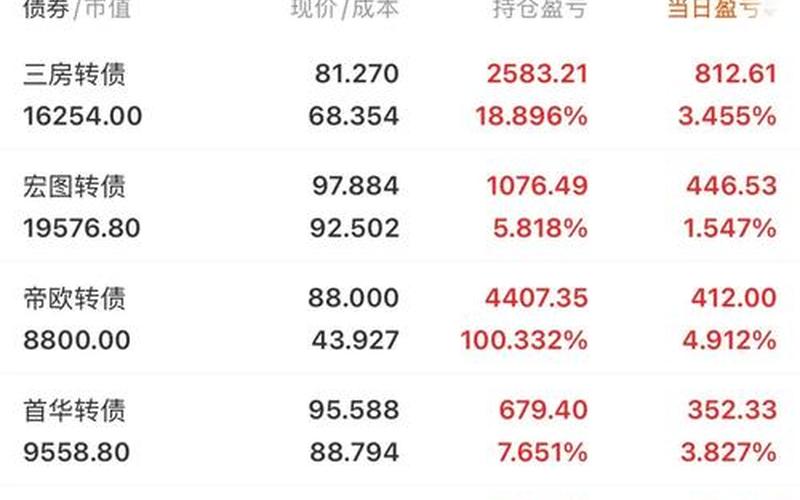Sort by the 当日盈亏 column header
Image resolution: width=800 pixels, height=500 pixels.
[x=711, y=10]
